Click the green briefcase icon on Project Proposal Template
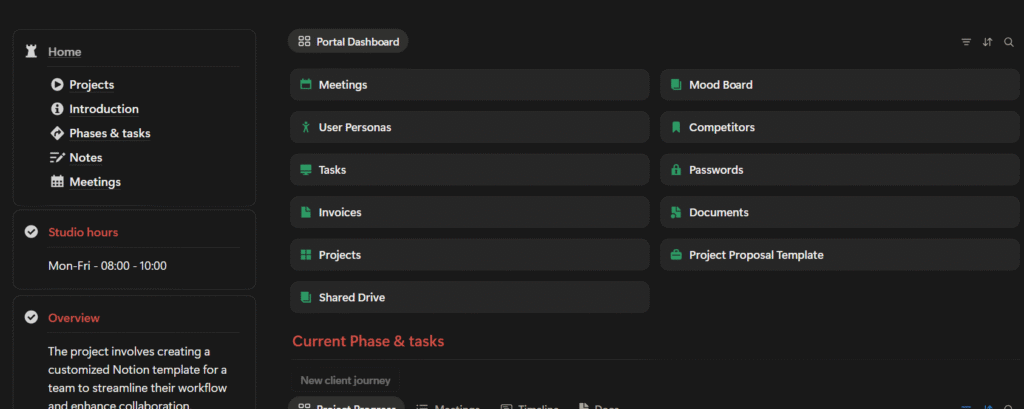The width and height of the screenshot is (1024, 409). point(676,255)
